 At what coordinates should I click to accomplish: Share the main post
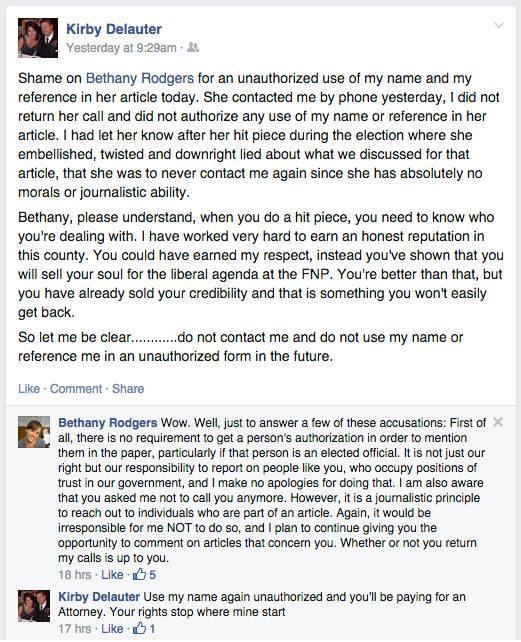(128, 389)
